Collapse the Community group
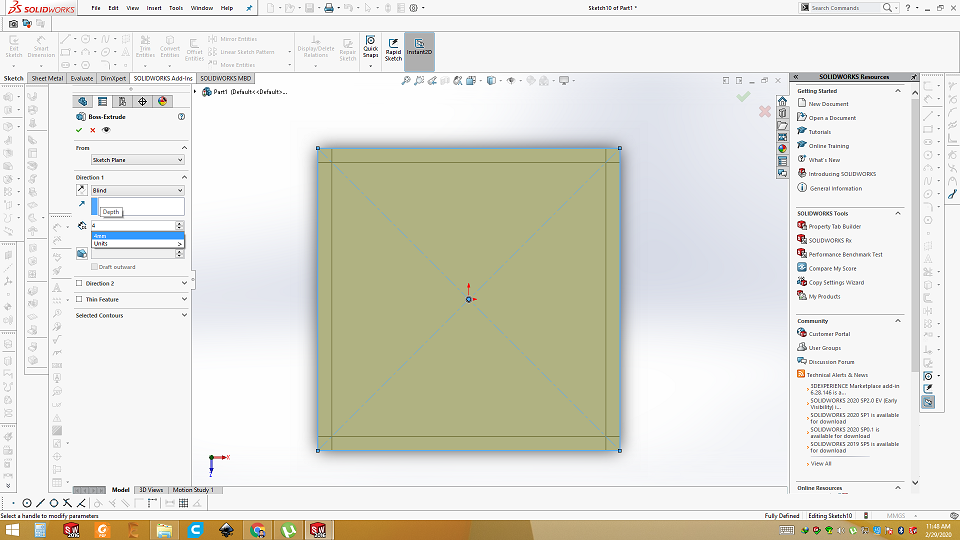Viewport: 960px width, 540px height. (898, 321)
